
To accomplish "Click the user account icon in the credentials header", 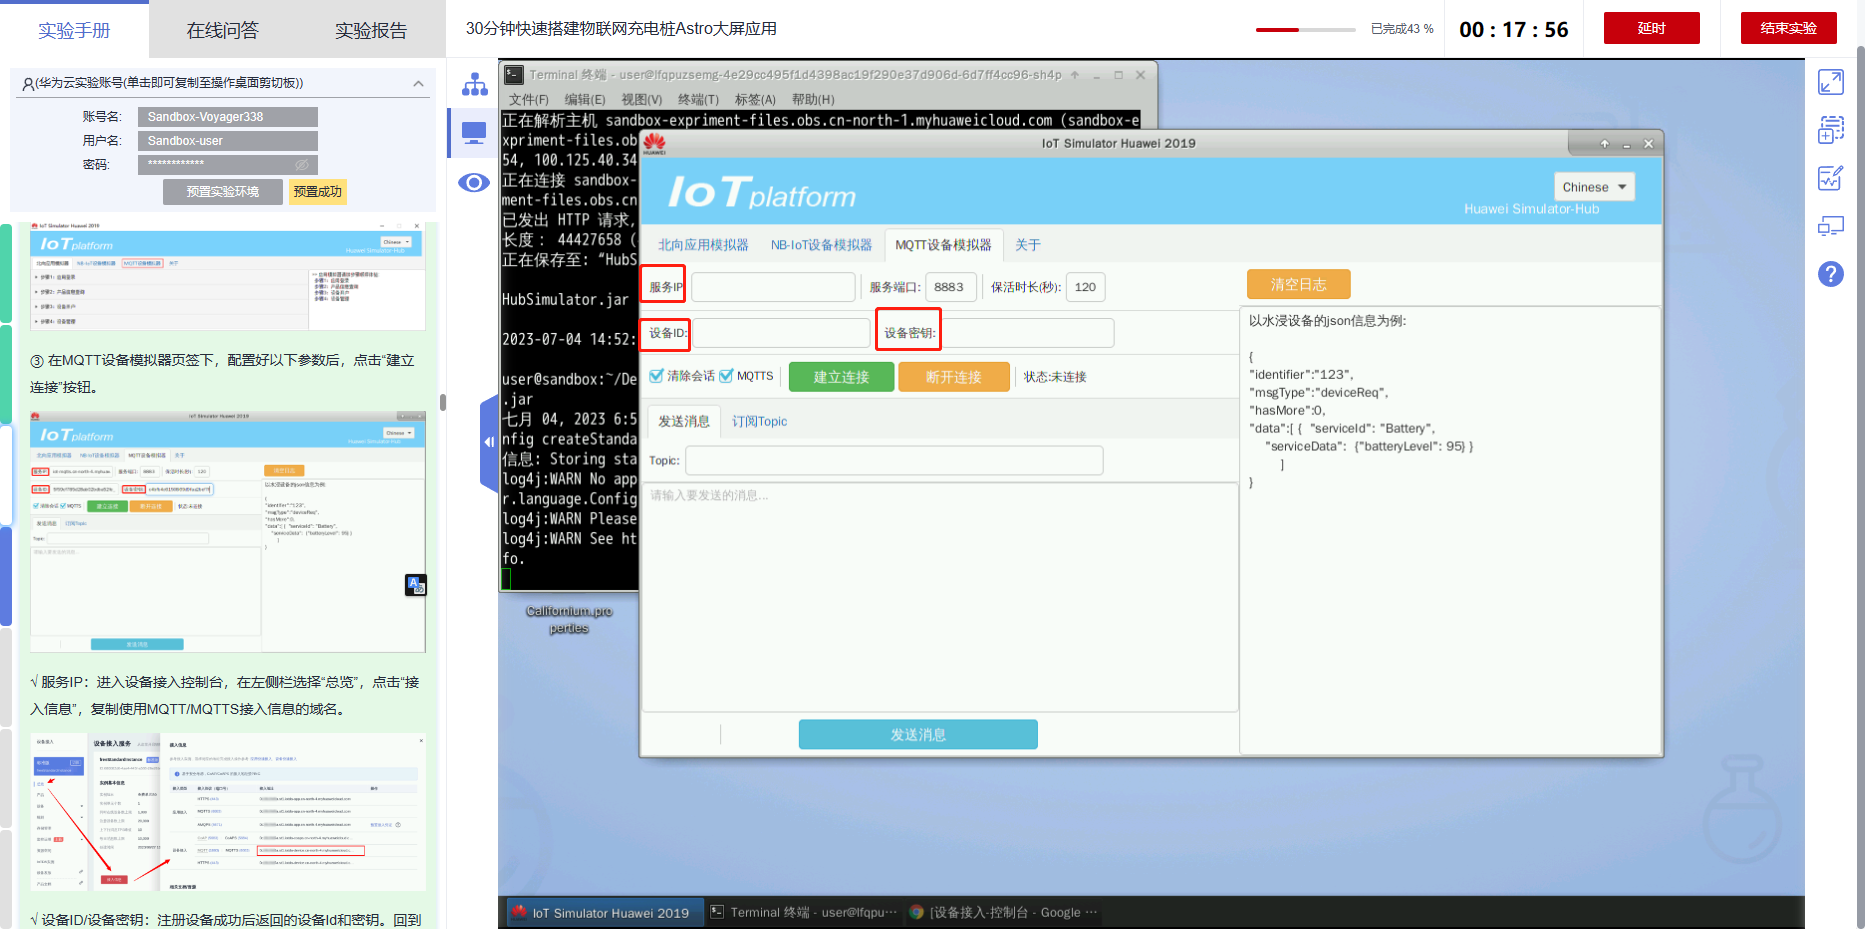I will 28,84.
